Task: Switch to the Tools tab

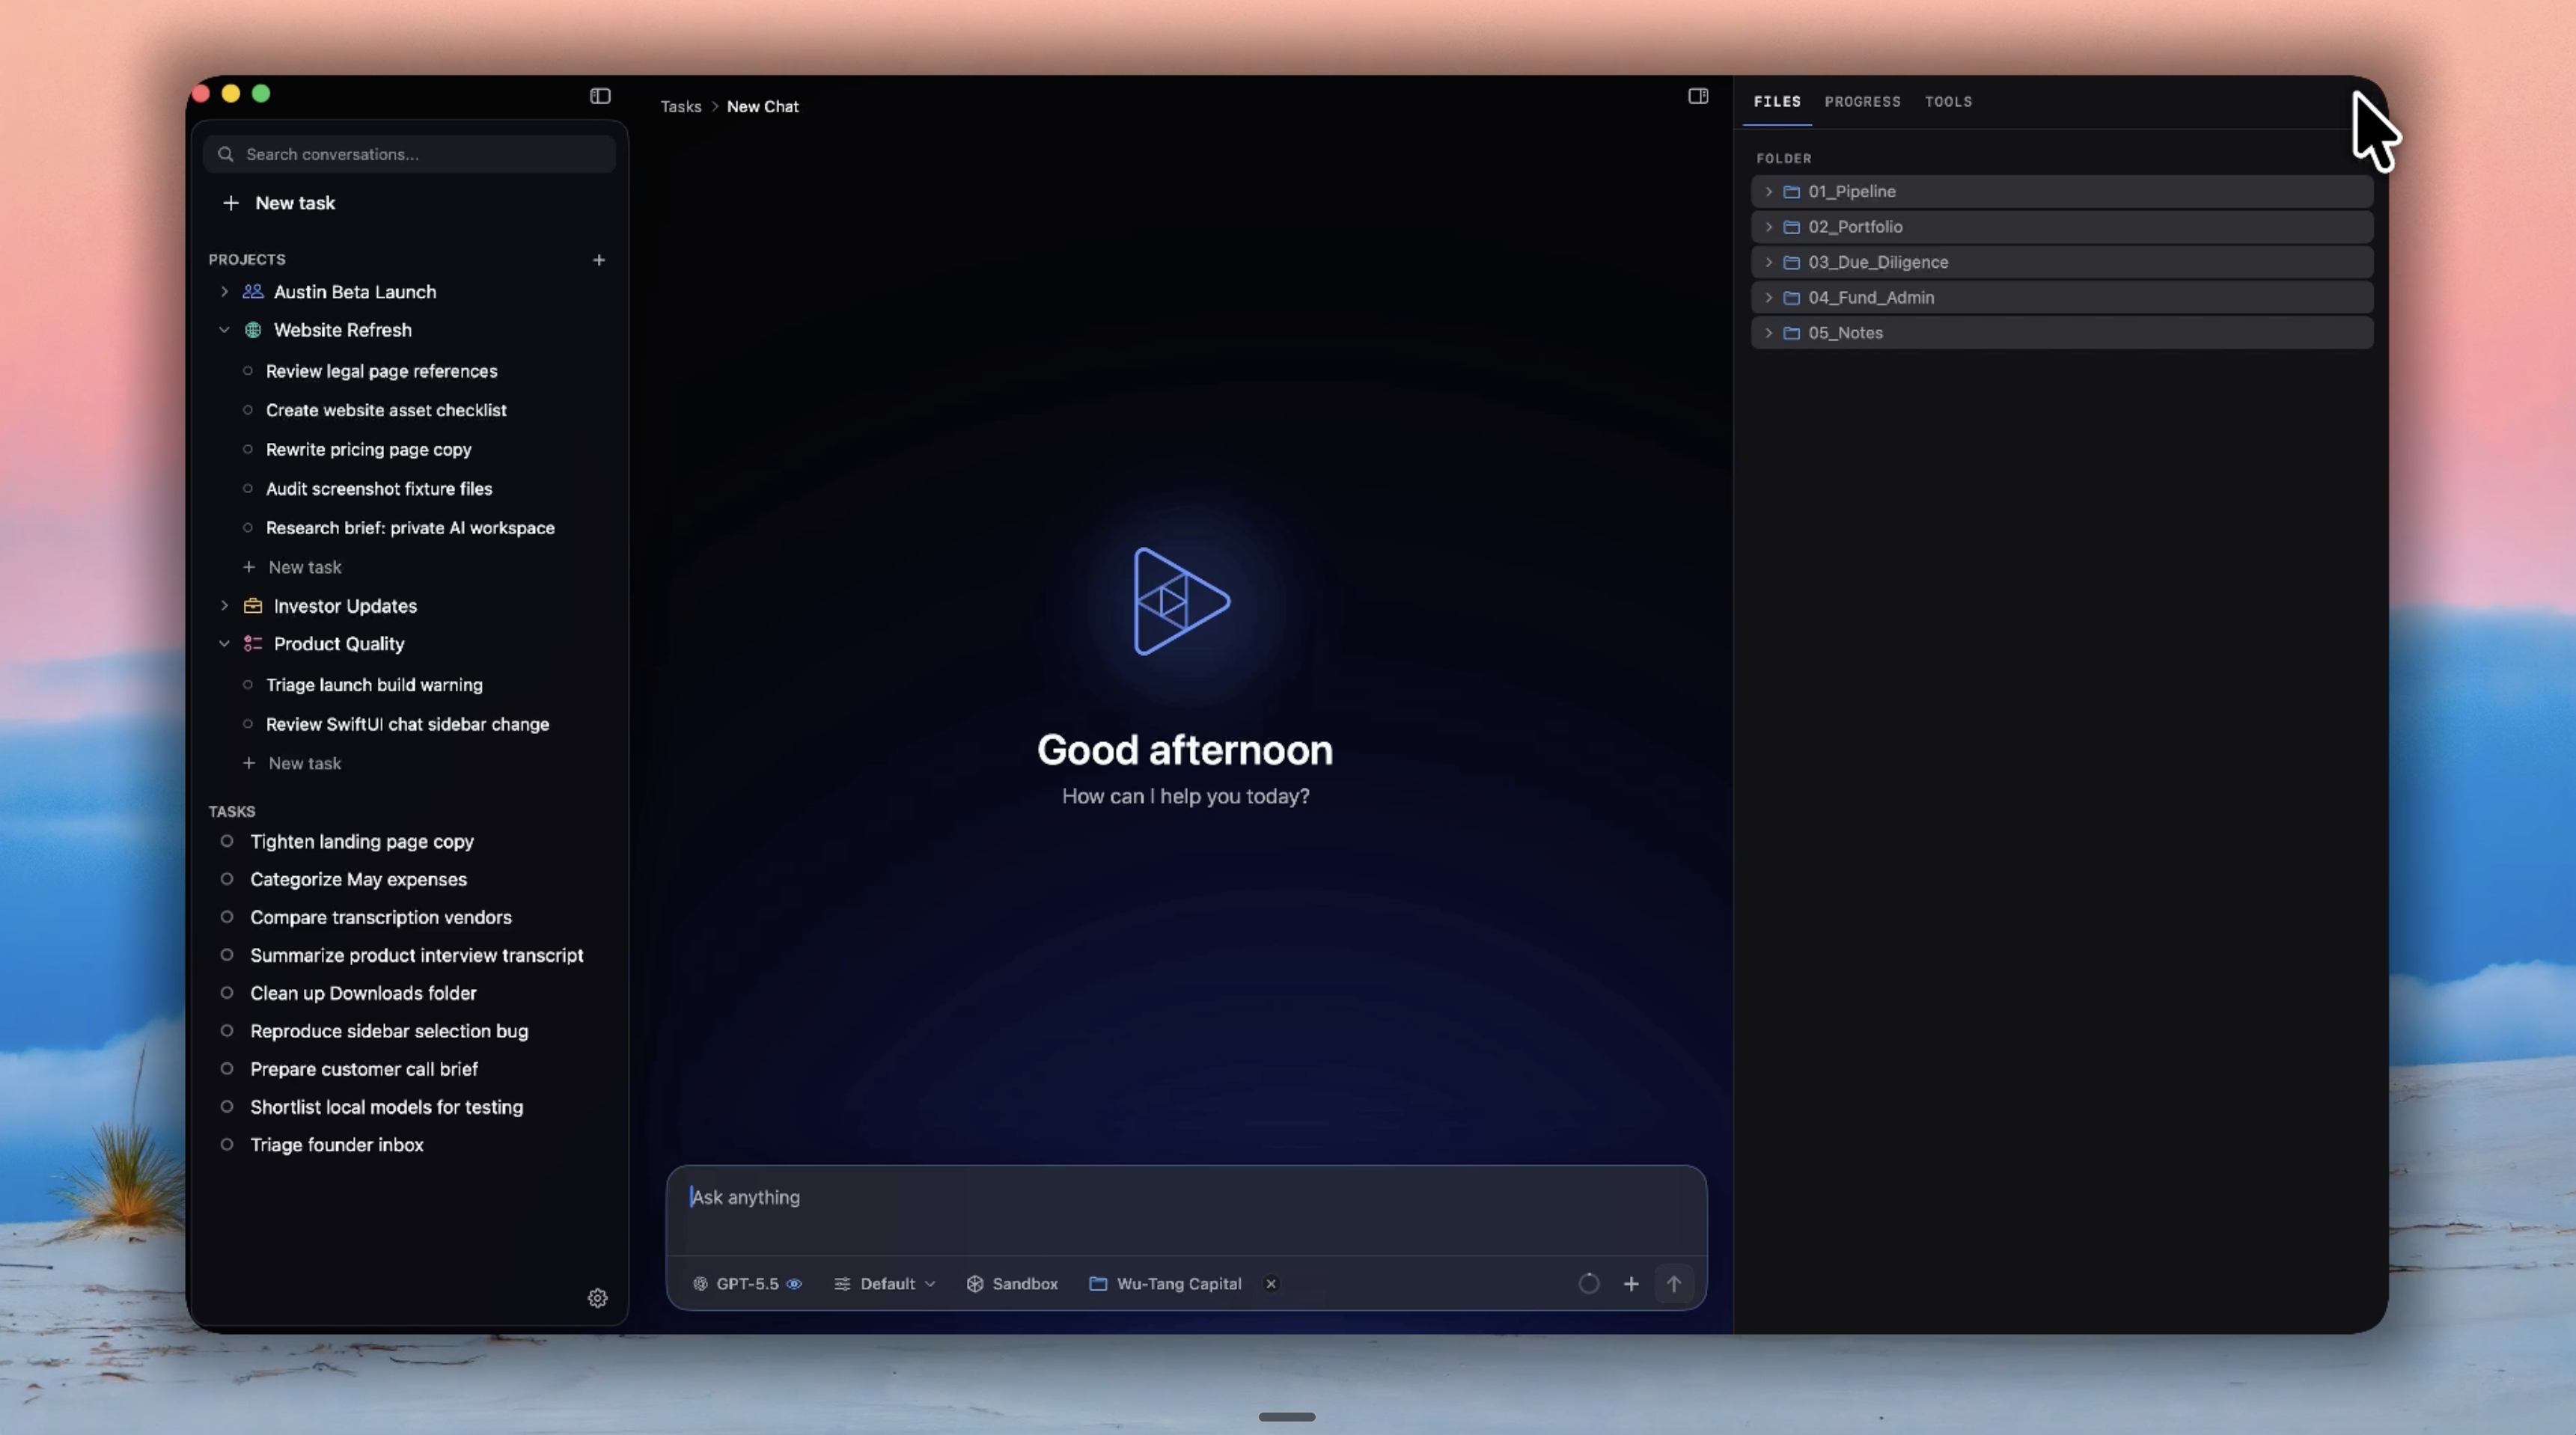Action: point(1948,102)
